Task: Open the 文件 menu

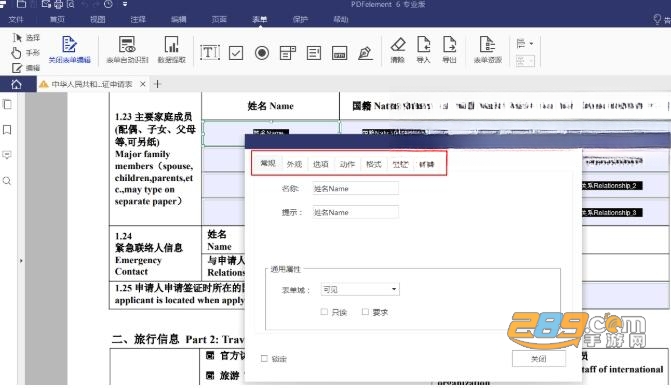Action: [16, 20]
